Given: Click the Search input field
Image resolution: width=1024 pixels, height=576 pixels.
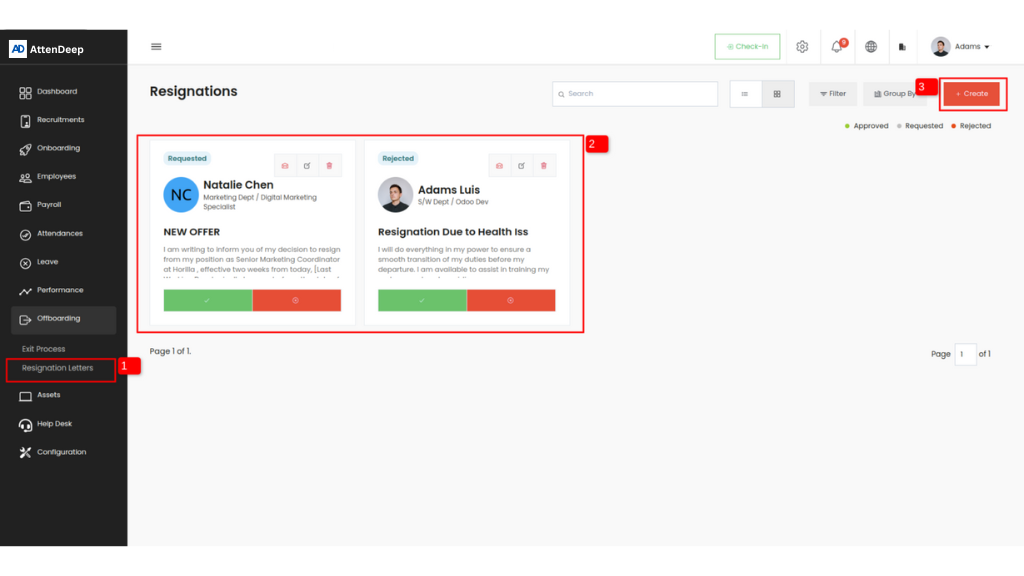Looking at the screenshot, I should 635,94.
